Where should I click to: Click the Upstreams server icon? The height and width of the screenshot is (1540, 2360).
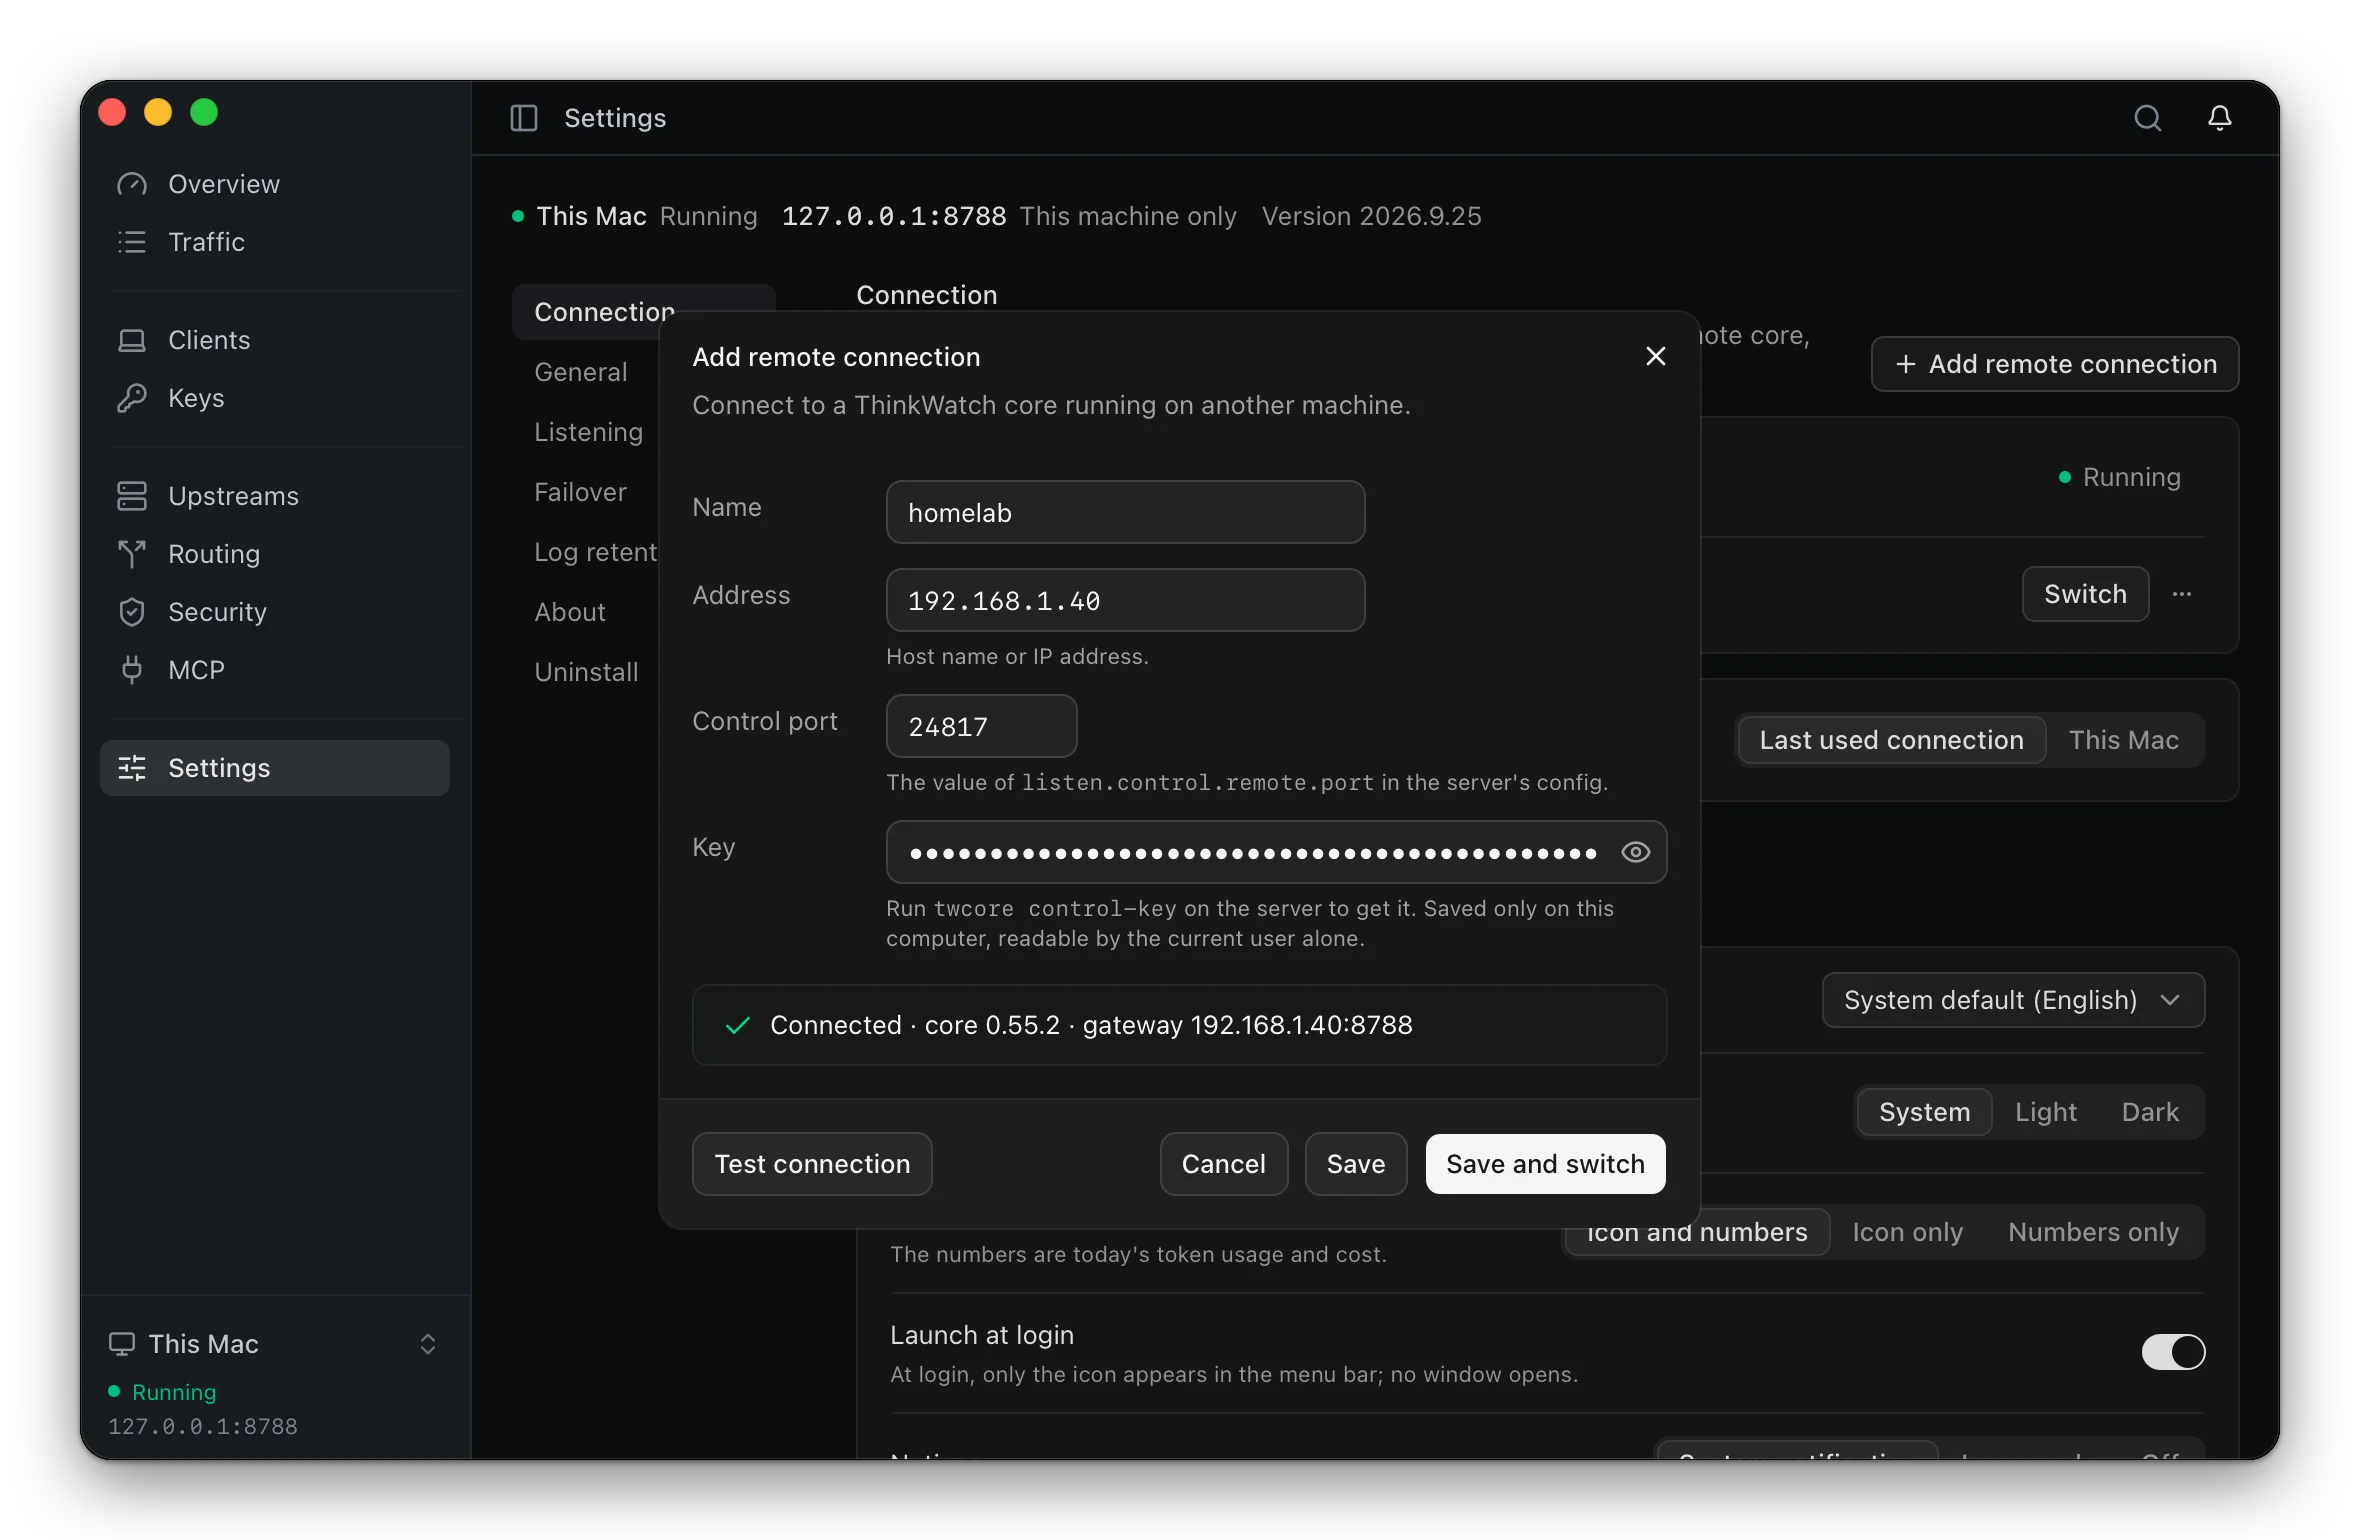pyautogui.click(x=132, y=496)
